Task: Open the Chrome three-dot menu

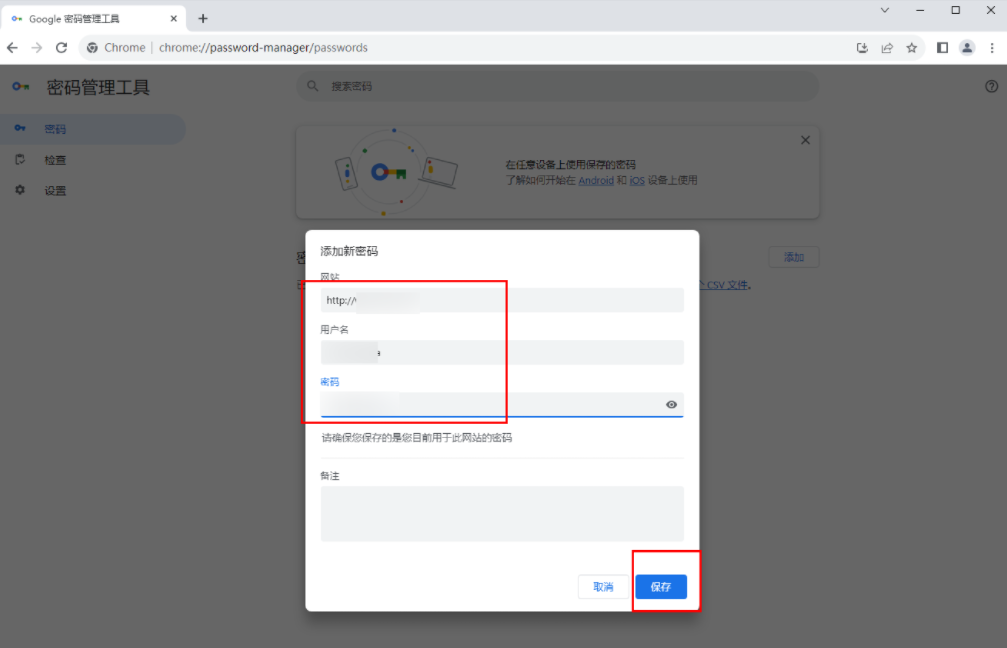Action: point(992,48)
